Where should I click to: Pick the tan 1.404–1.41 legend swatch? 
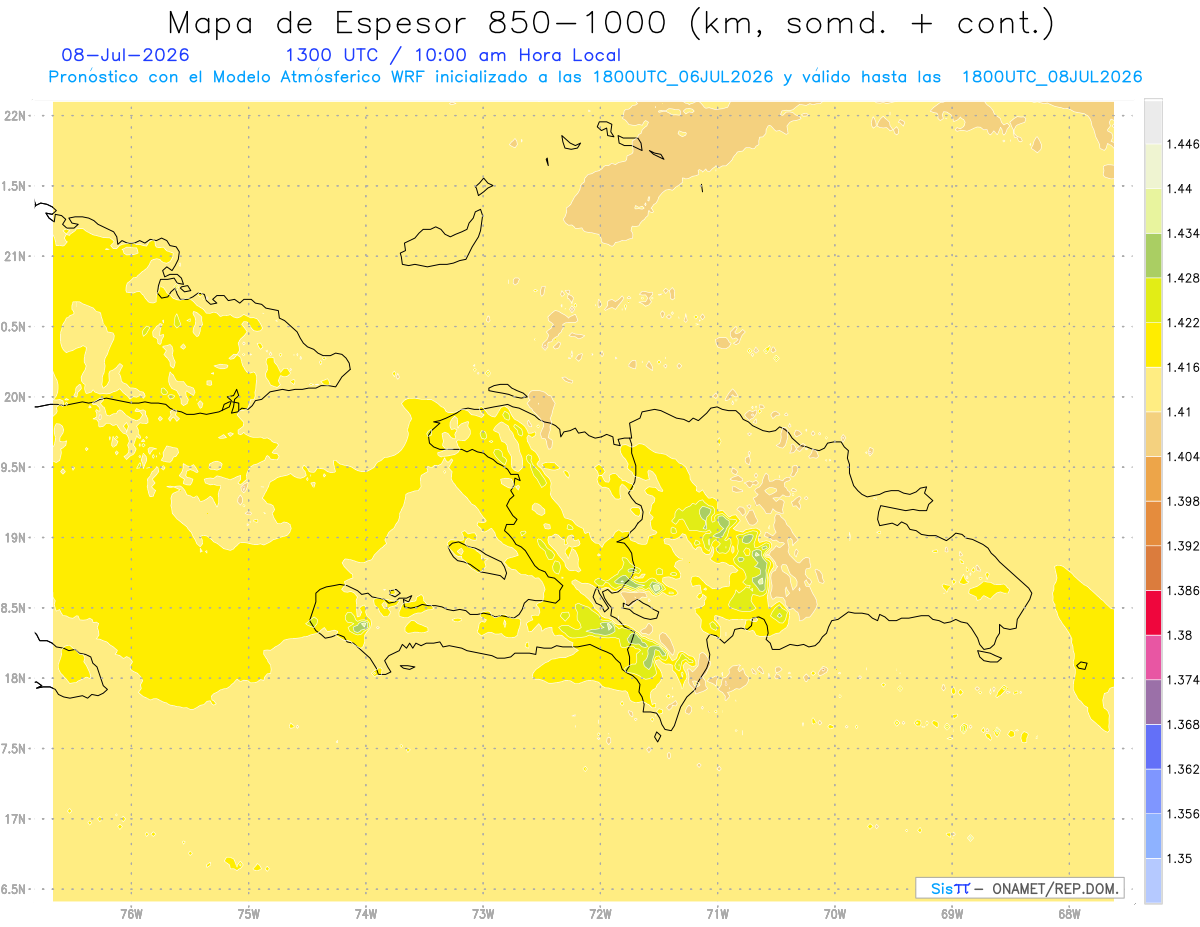1153,433
